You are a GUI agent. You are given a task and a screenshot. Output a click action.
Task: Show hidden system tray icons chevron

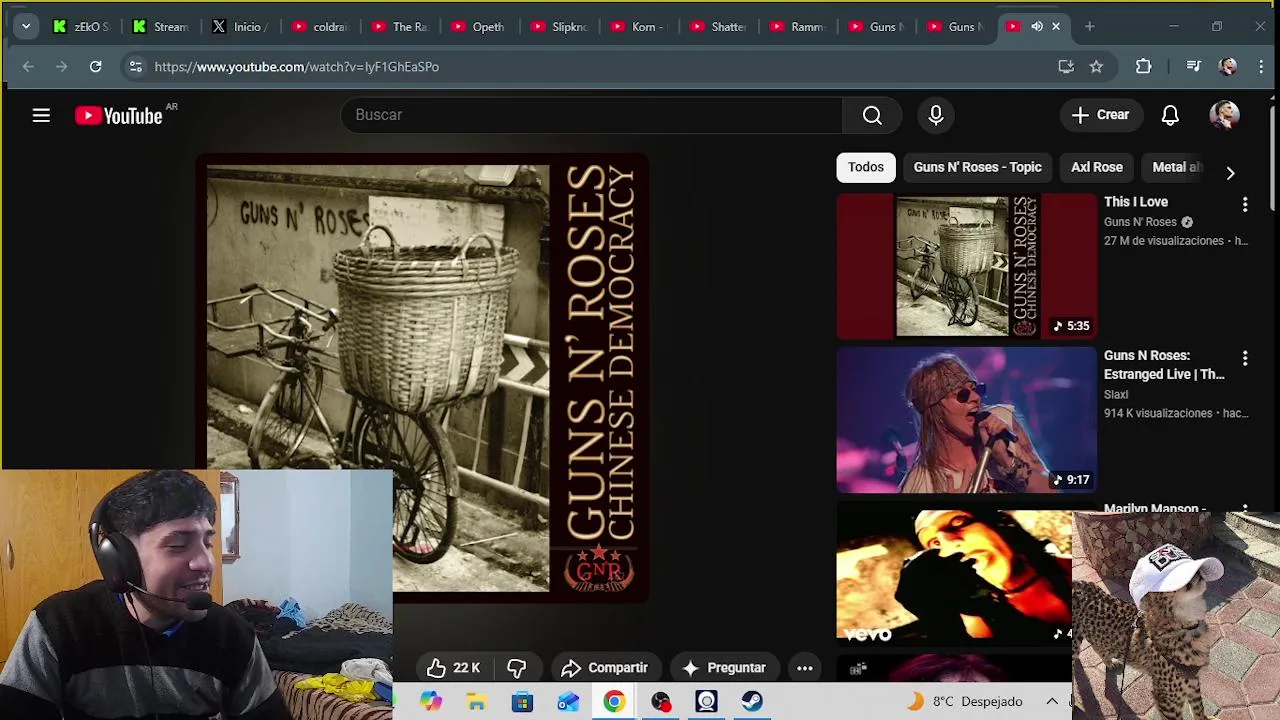point(1052,702)
